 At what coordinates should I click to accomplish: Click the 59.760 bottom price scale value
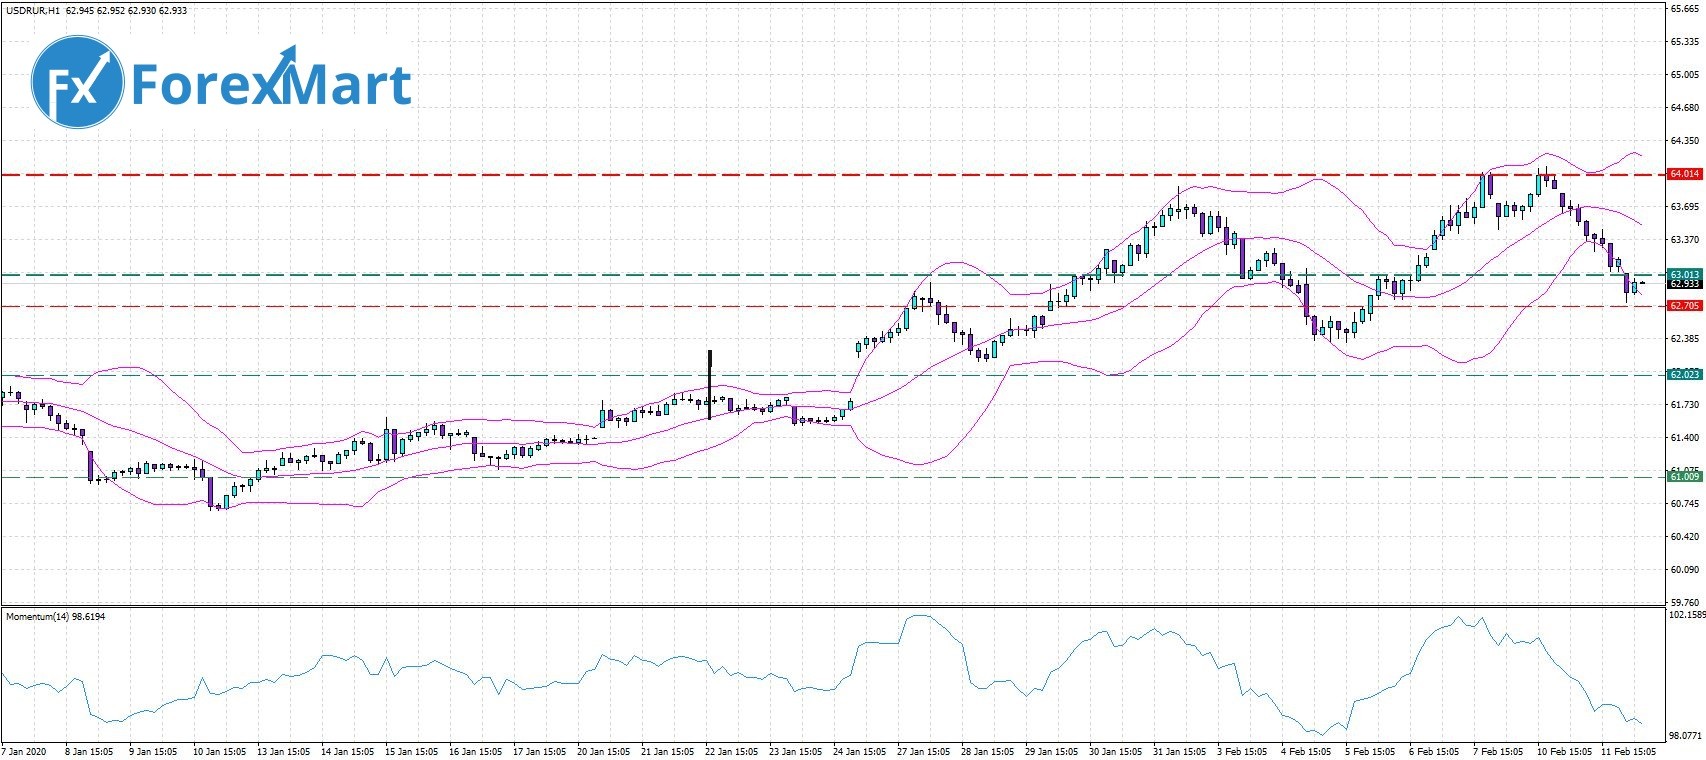click(1685, 602)
